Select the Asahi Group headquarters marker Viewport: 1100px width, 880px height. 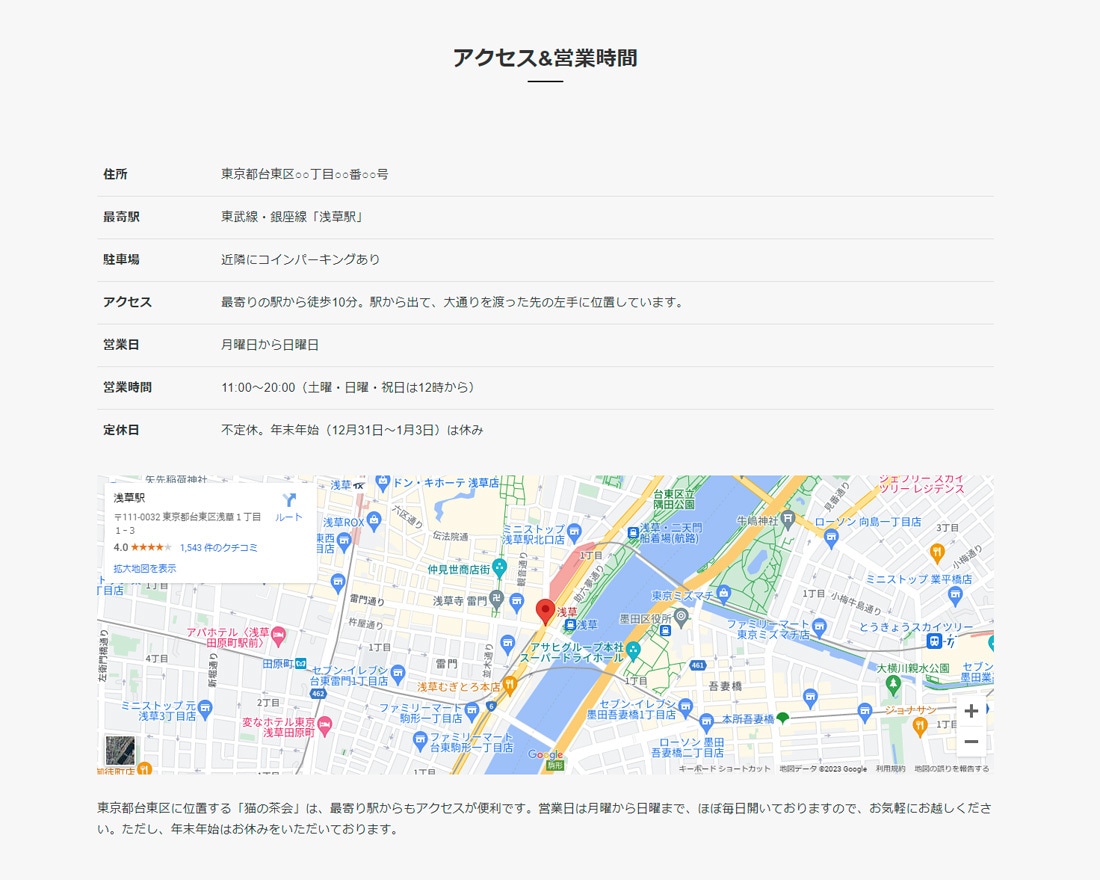tap(633, 651)
